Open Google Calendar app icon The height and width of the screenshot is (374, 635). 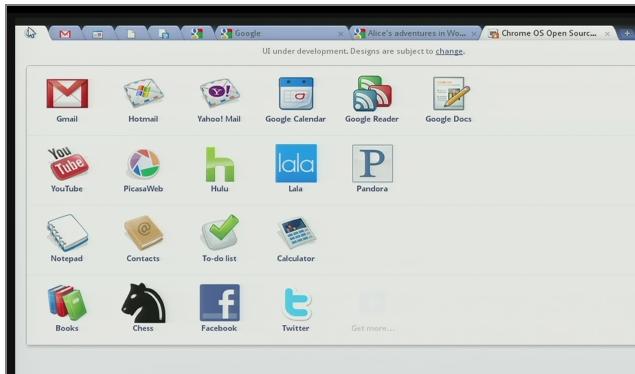click(296, 94)
